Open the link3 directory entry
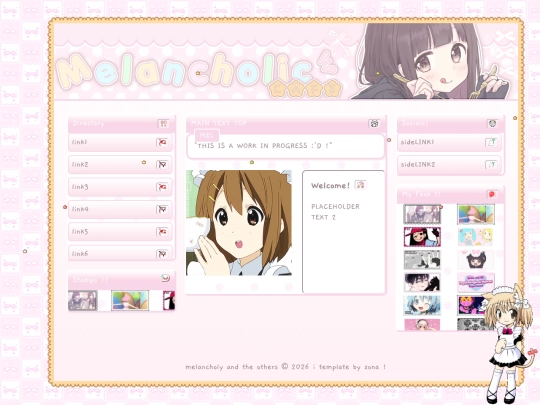 coord(120,187)
